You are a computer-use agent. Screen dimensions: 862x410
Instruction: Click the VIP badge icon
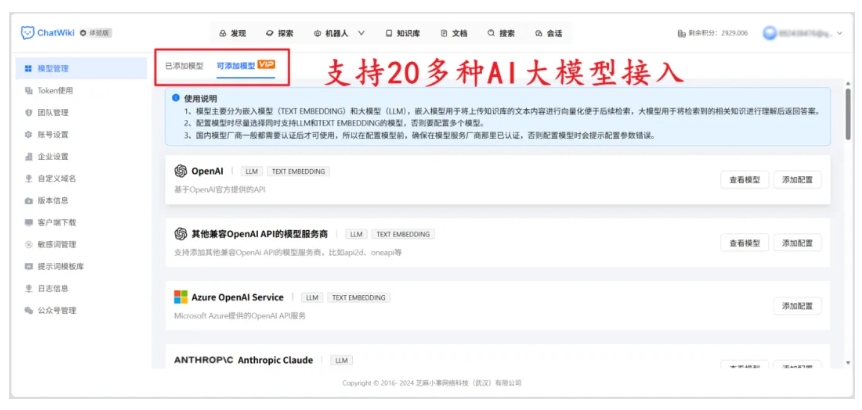266,64
